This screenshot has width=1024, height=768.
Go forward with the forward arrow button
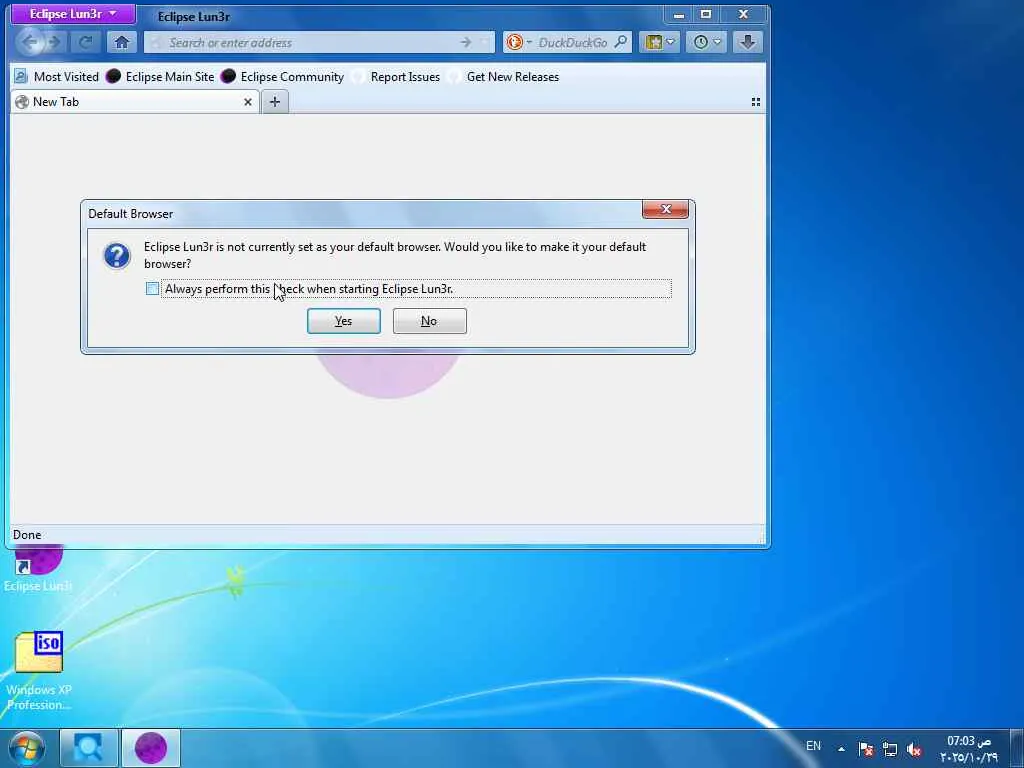click(x=56, y=42)
